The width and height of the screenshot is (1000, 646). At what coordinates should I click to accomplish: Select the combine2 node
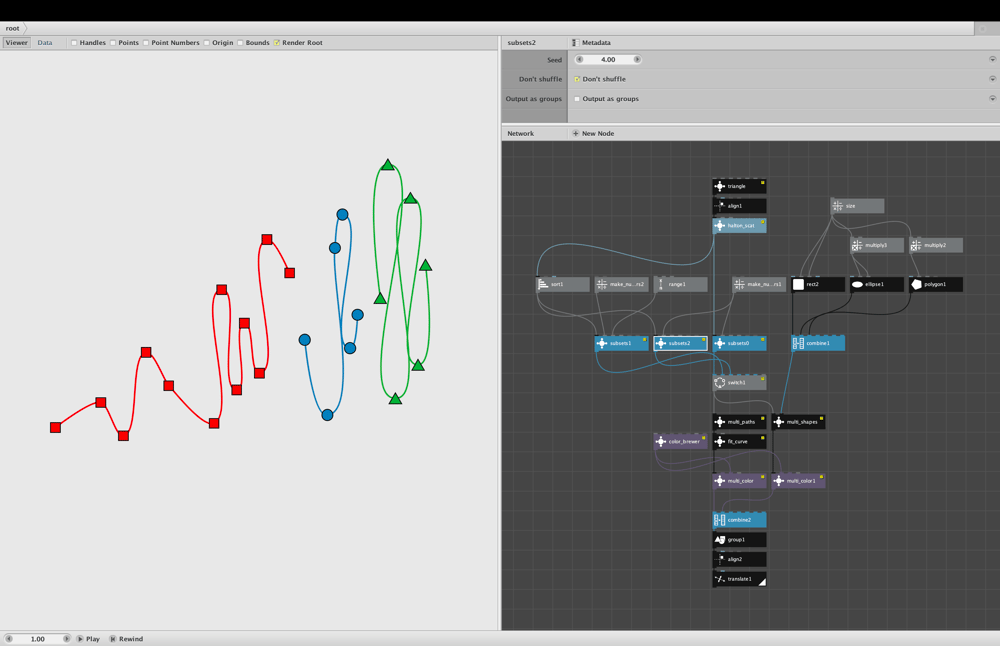click(739, 520)
